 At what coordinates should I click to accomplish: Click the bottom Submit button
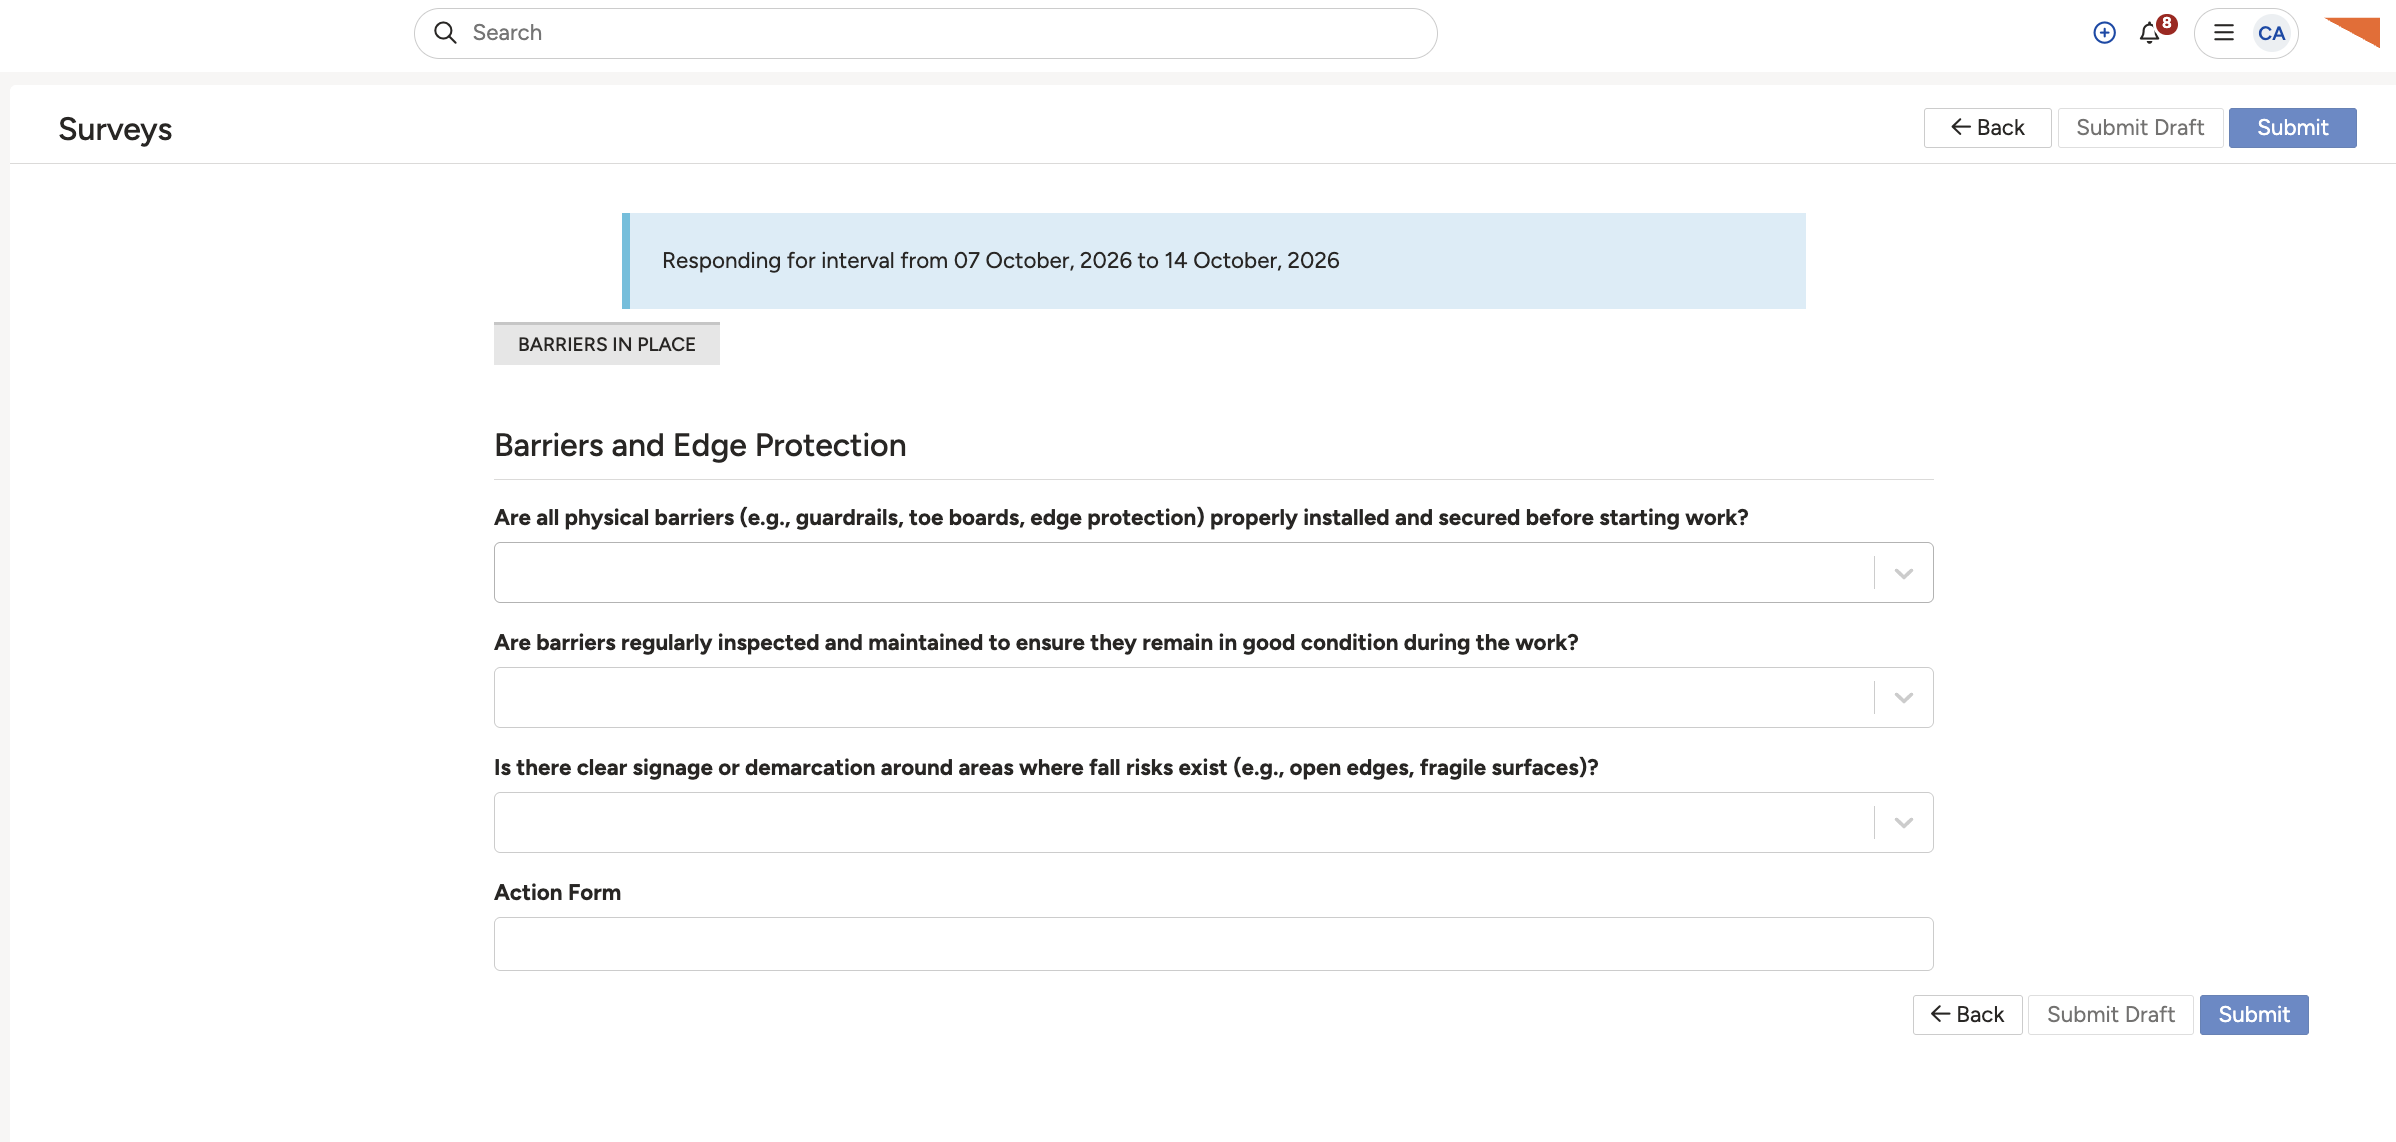2254,1015
